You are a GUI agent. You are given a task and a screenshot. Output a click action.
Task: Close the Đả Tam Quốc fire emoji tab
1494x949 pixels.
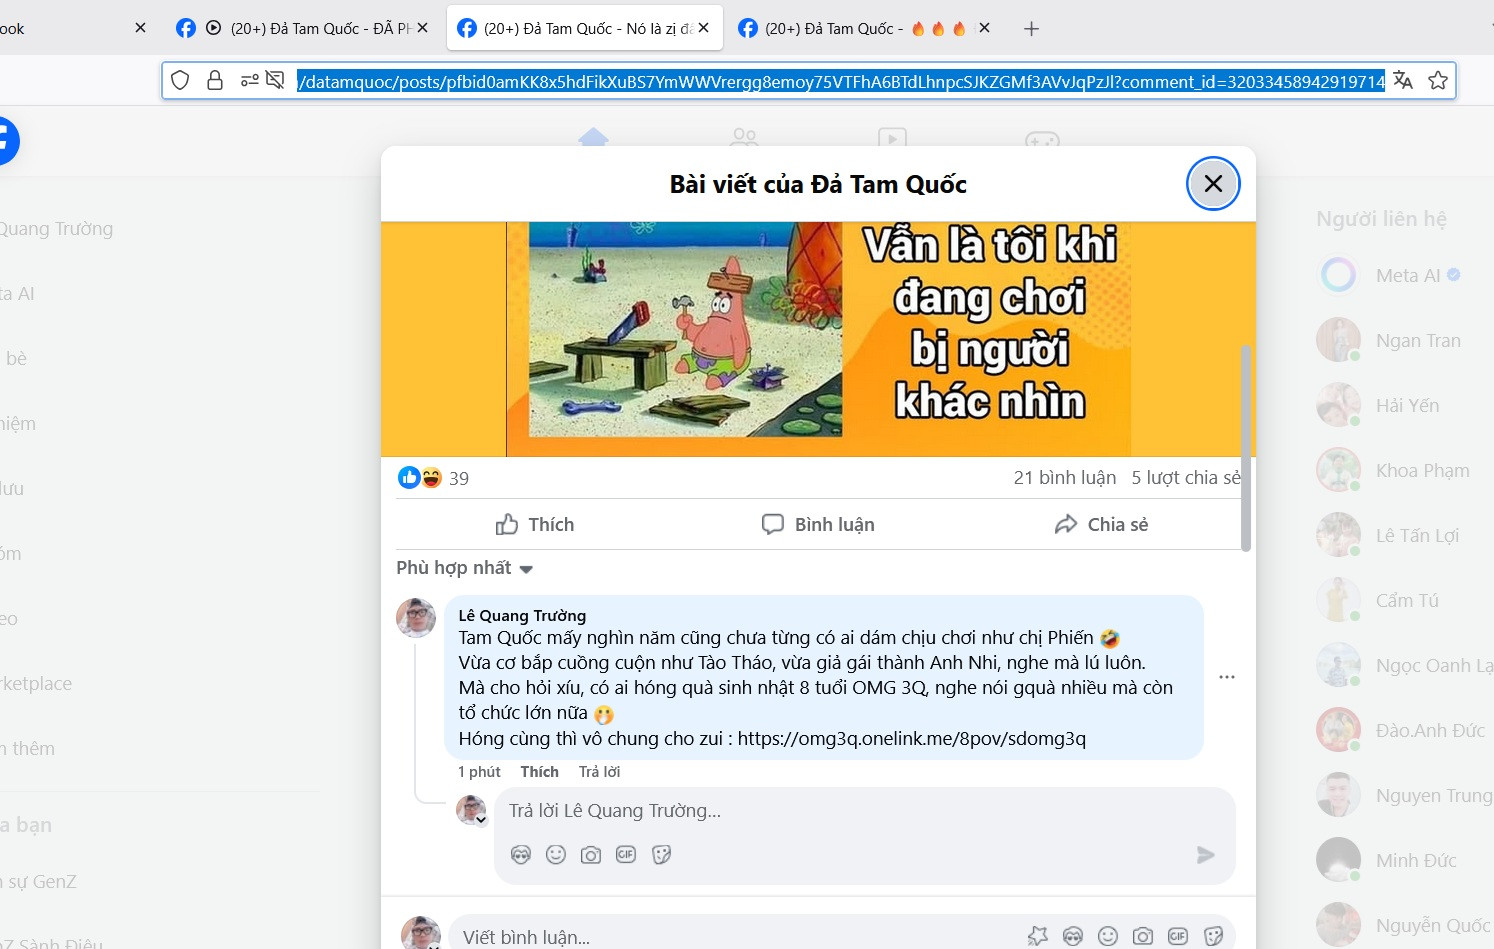[x=985, y=28]
